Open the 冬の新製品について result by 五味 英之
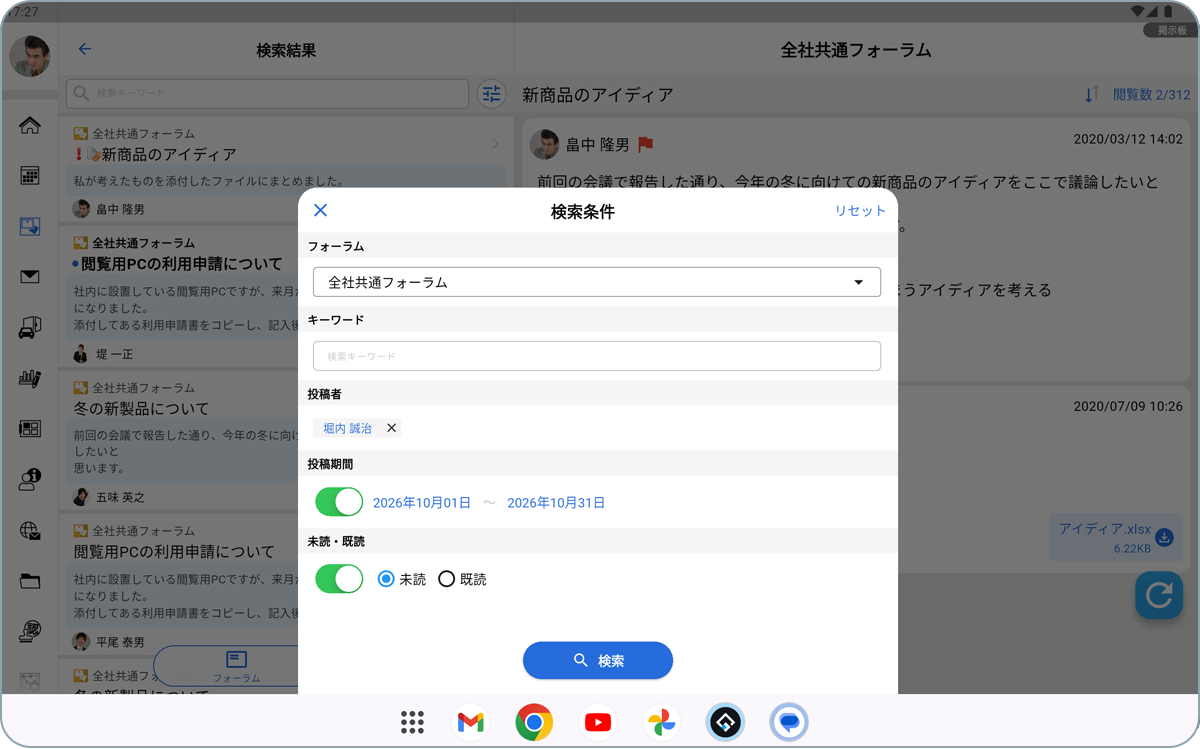The height and width of the screenshot is (749, 1200). [x=180, y=441]
